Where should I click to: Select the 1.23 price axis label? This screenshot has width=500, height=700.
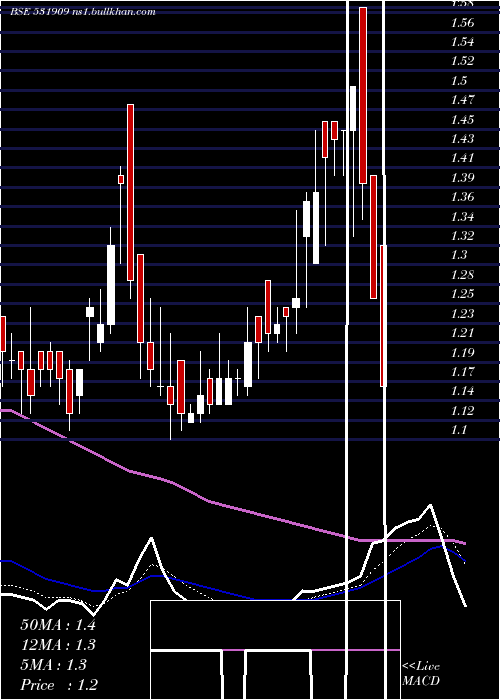point(462,313)
